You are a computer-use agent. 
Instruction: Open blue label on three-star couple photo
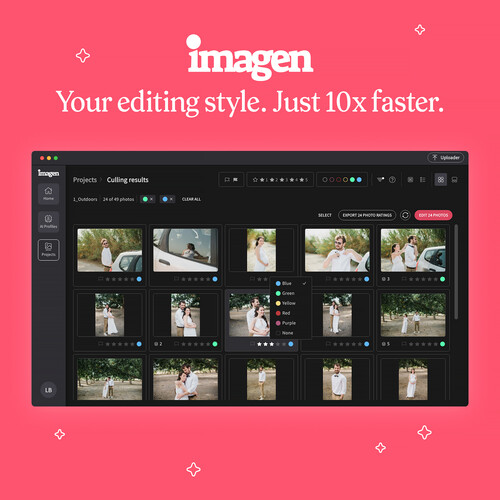(x=291, y=344)
